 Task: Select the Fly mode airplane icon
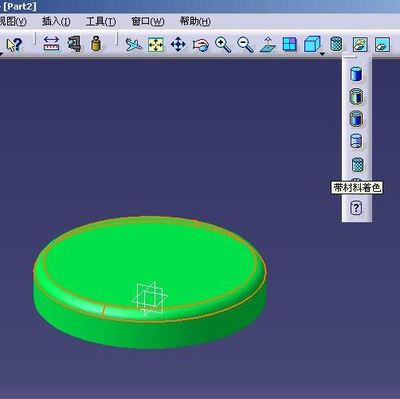tap(133, 44)
